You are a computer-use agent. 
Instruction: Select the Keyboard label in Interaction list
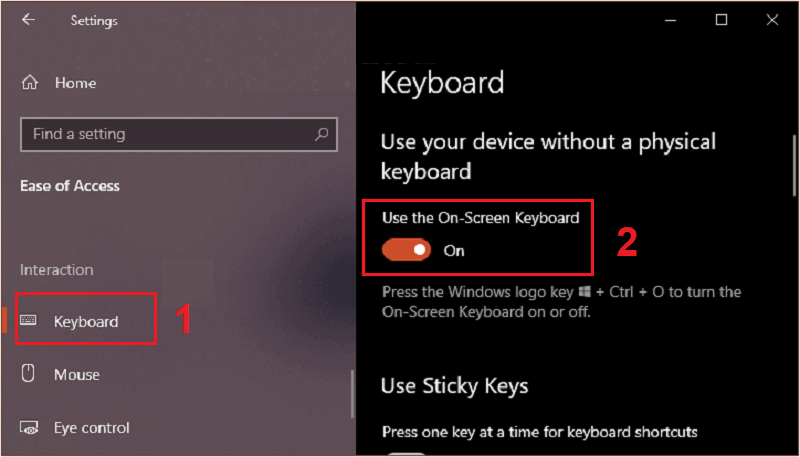click(x=86, y=322)
